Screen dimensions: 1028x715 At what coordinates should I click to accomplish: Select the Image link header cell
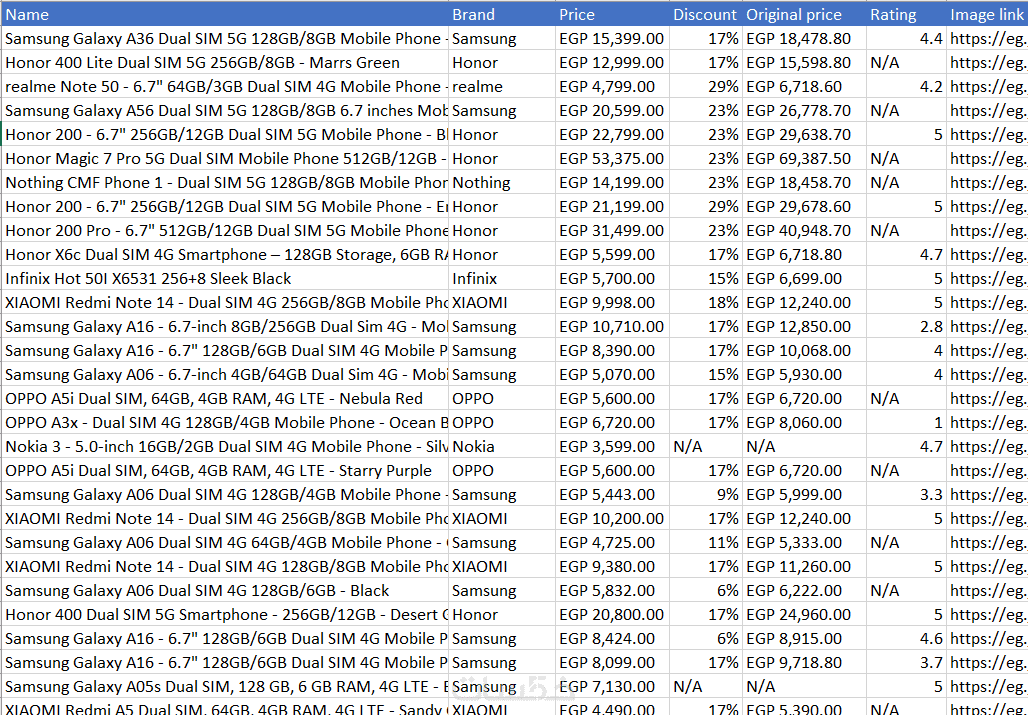click(987, 14)
